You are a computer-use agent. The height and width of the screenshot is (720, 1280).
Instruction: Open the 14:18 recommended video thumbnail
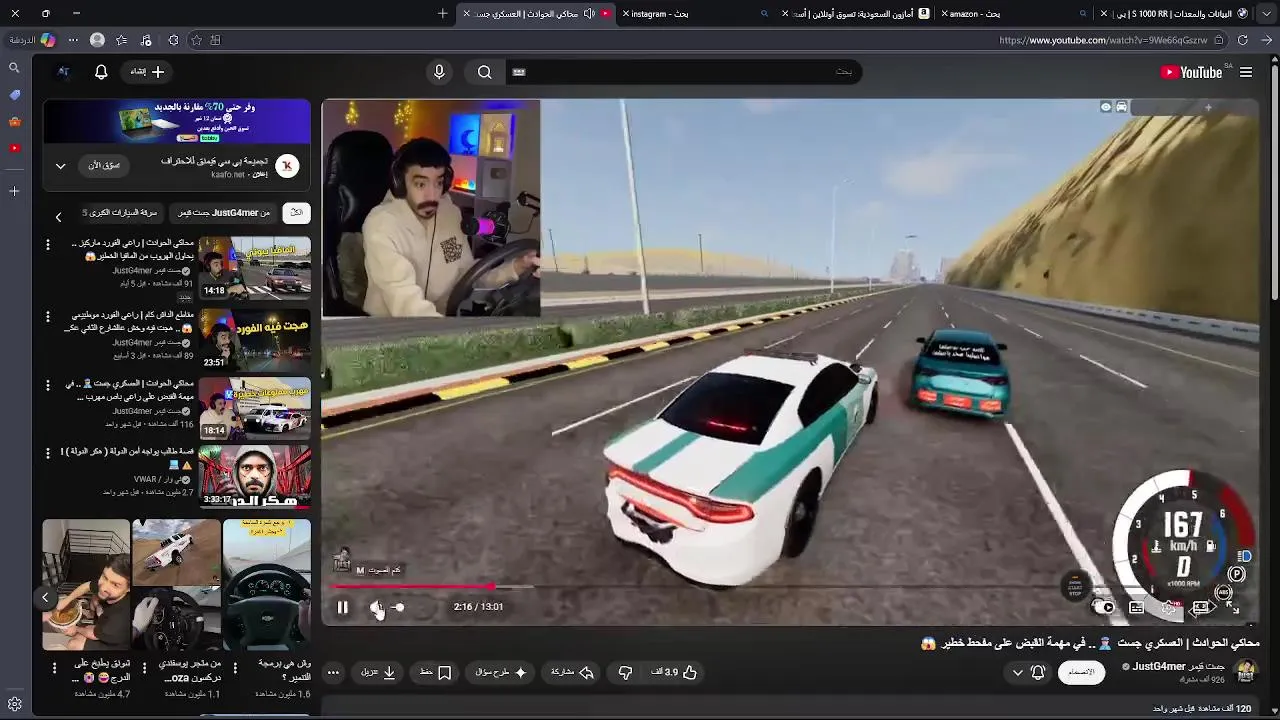[254, 268]
